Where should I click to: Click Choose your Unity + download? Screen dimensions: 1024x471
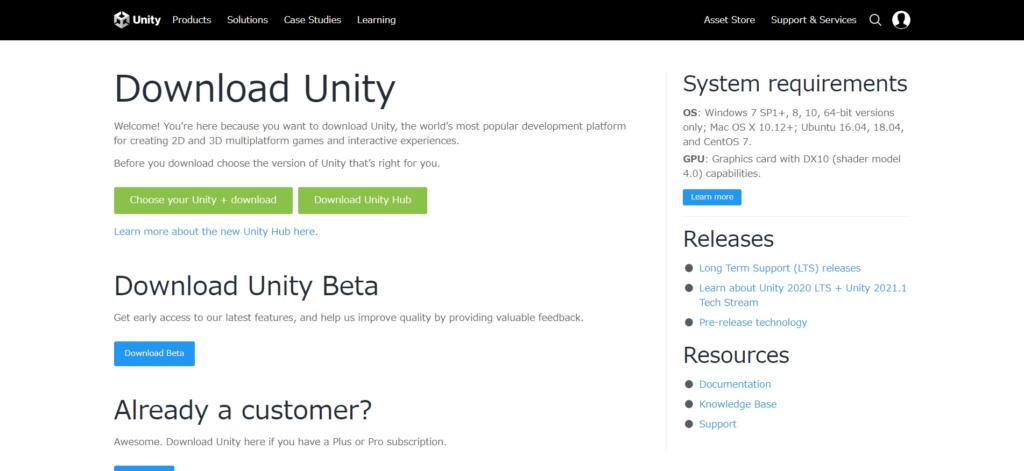click(203, 200)
